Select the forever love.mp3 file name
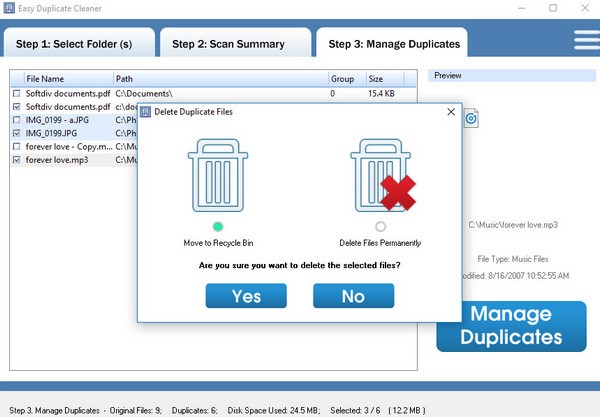 [x=57, y=160]
